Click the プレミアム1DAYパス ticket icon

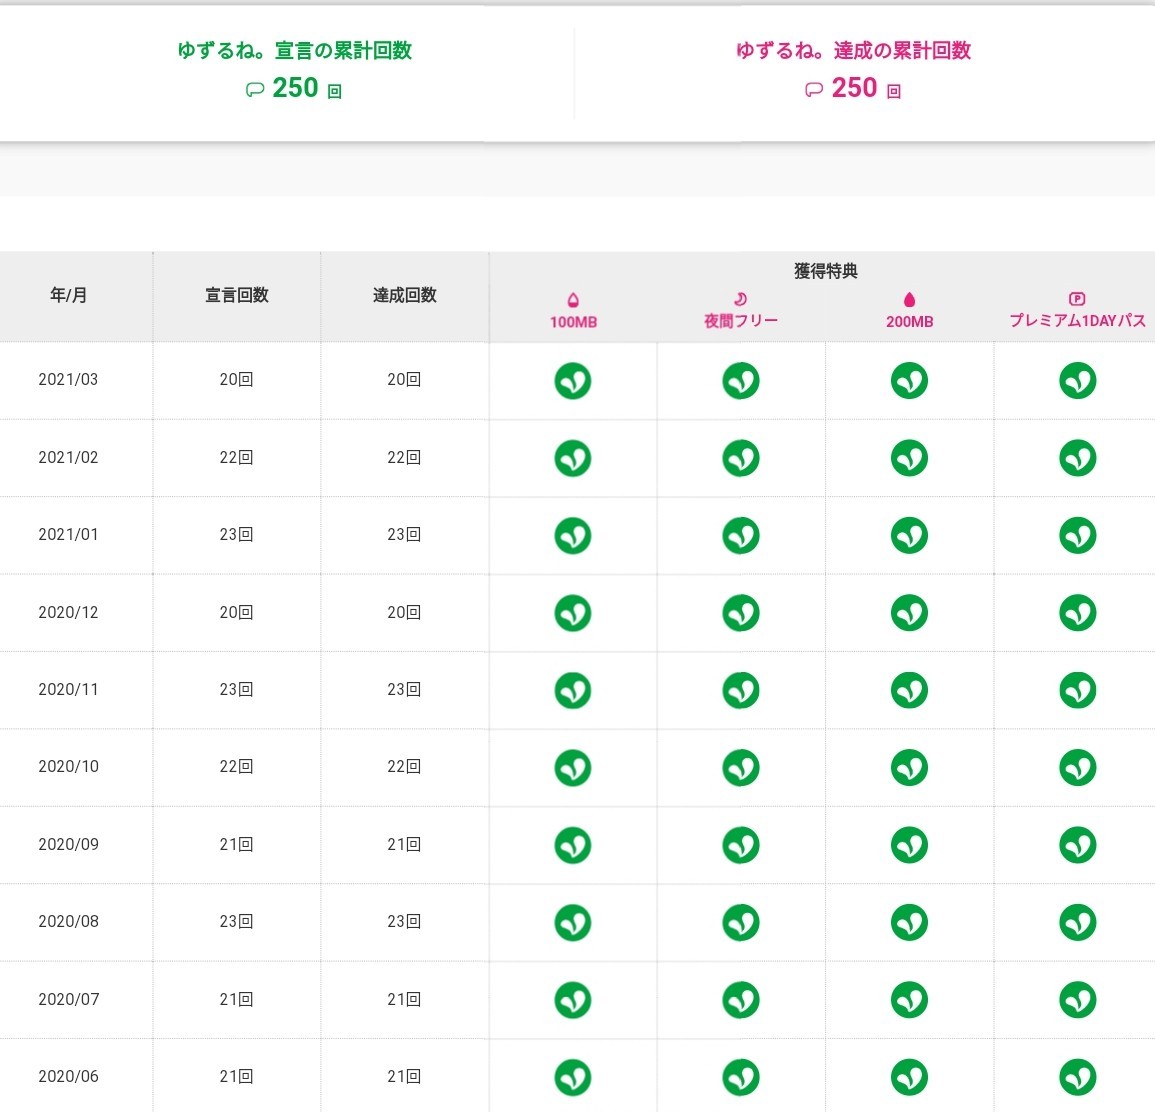point(1077,298)
